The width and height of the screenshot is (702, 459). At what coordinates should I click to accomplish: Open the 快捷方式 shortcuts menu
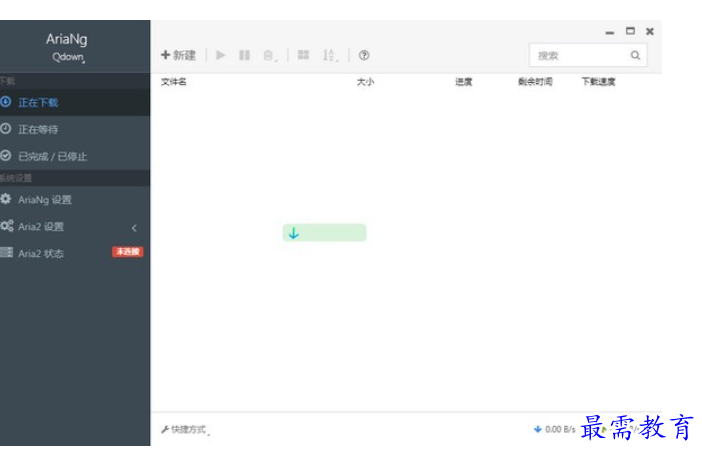(x=186, y=429)
